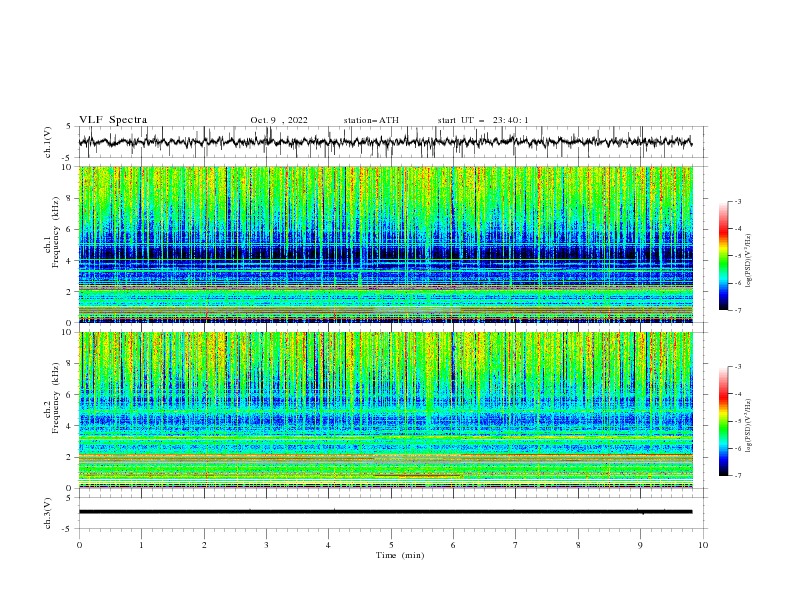This screenshot has width=792, height=612.
Task: Click the ch.3 flat voltage trace
Action: [x=385, y=512]
